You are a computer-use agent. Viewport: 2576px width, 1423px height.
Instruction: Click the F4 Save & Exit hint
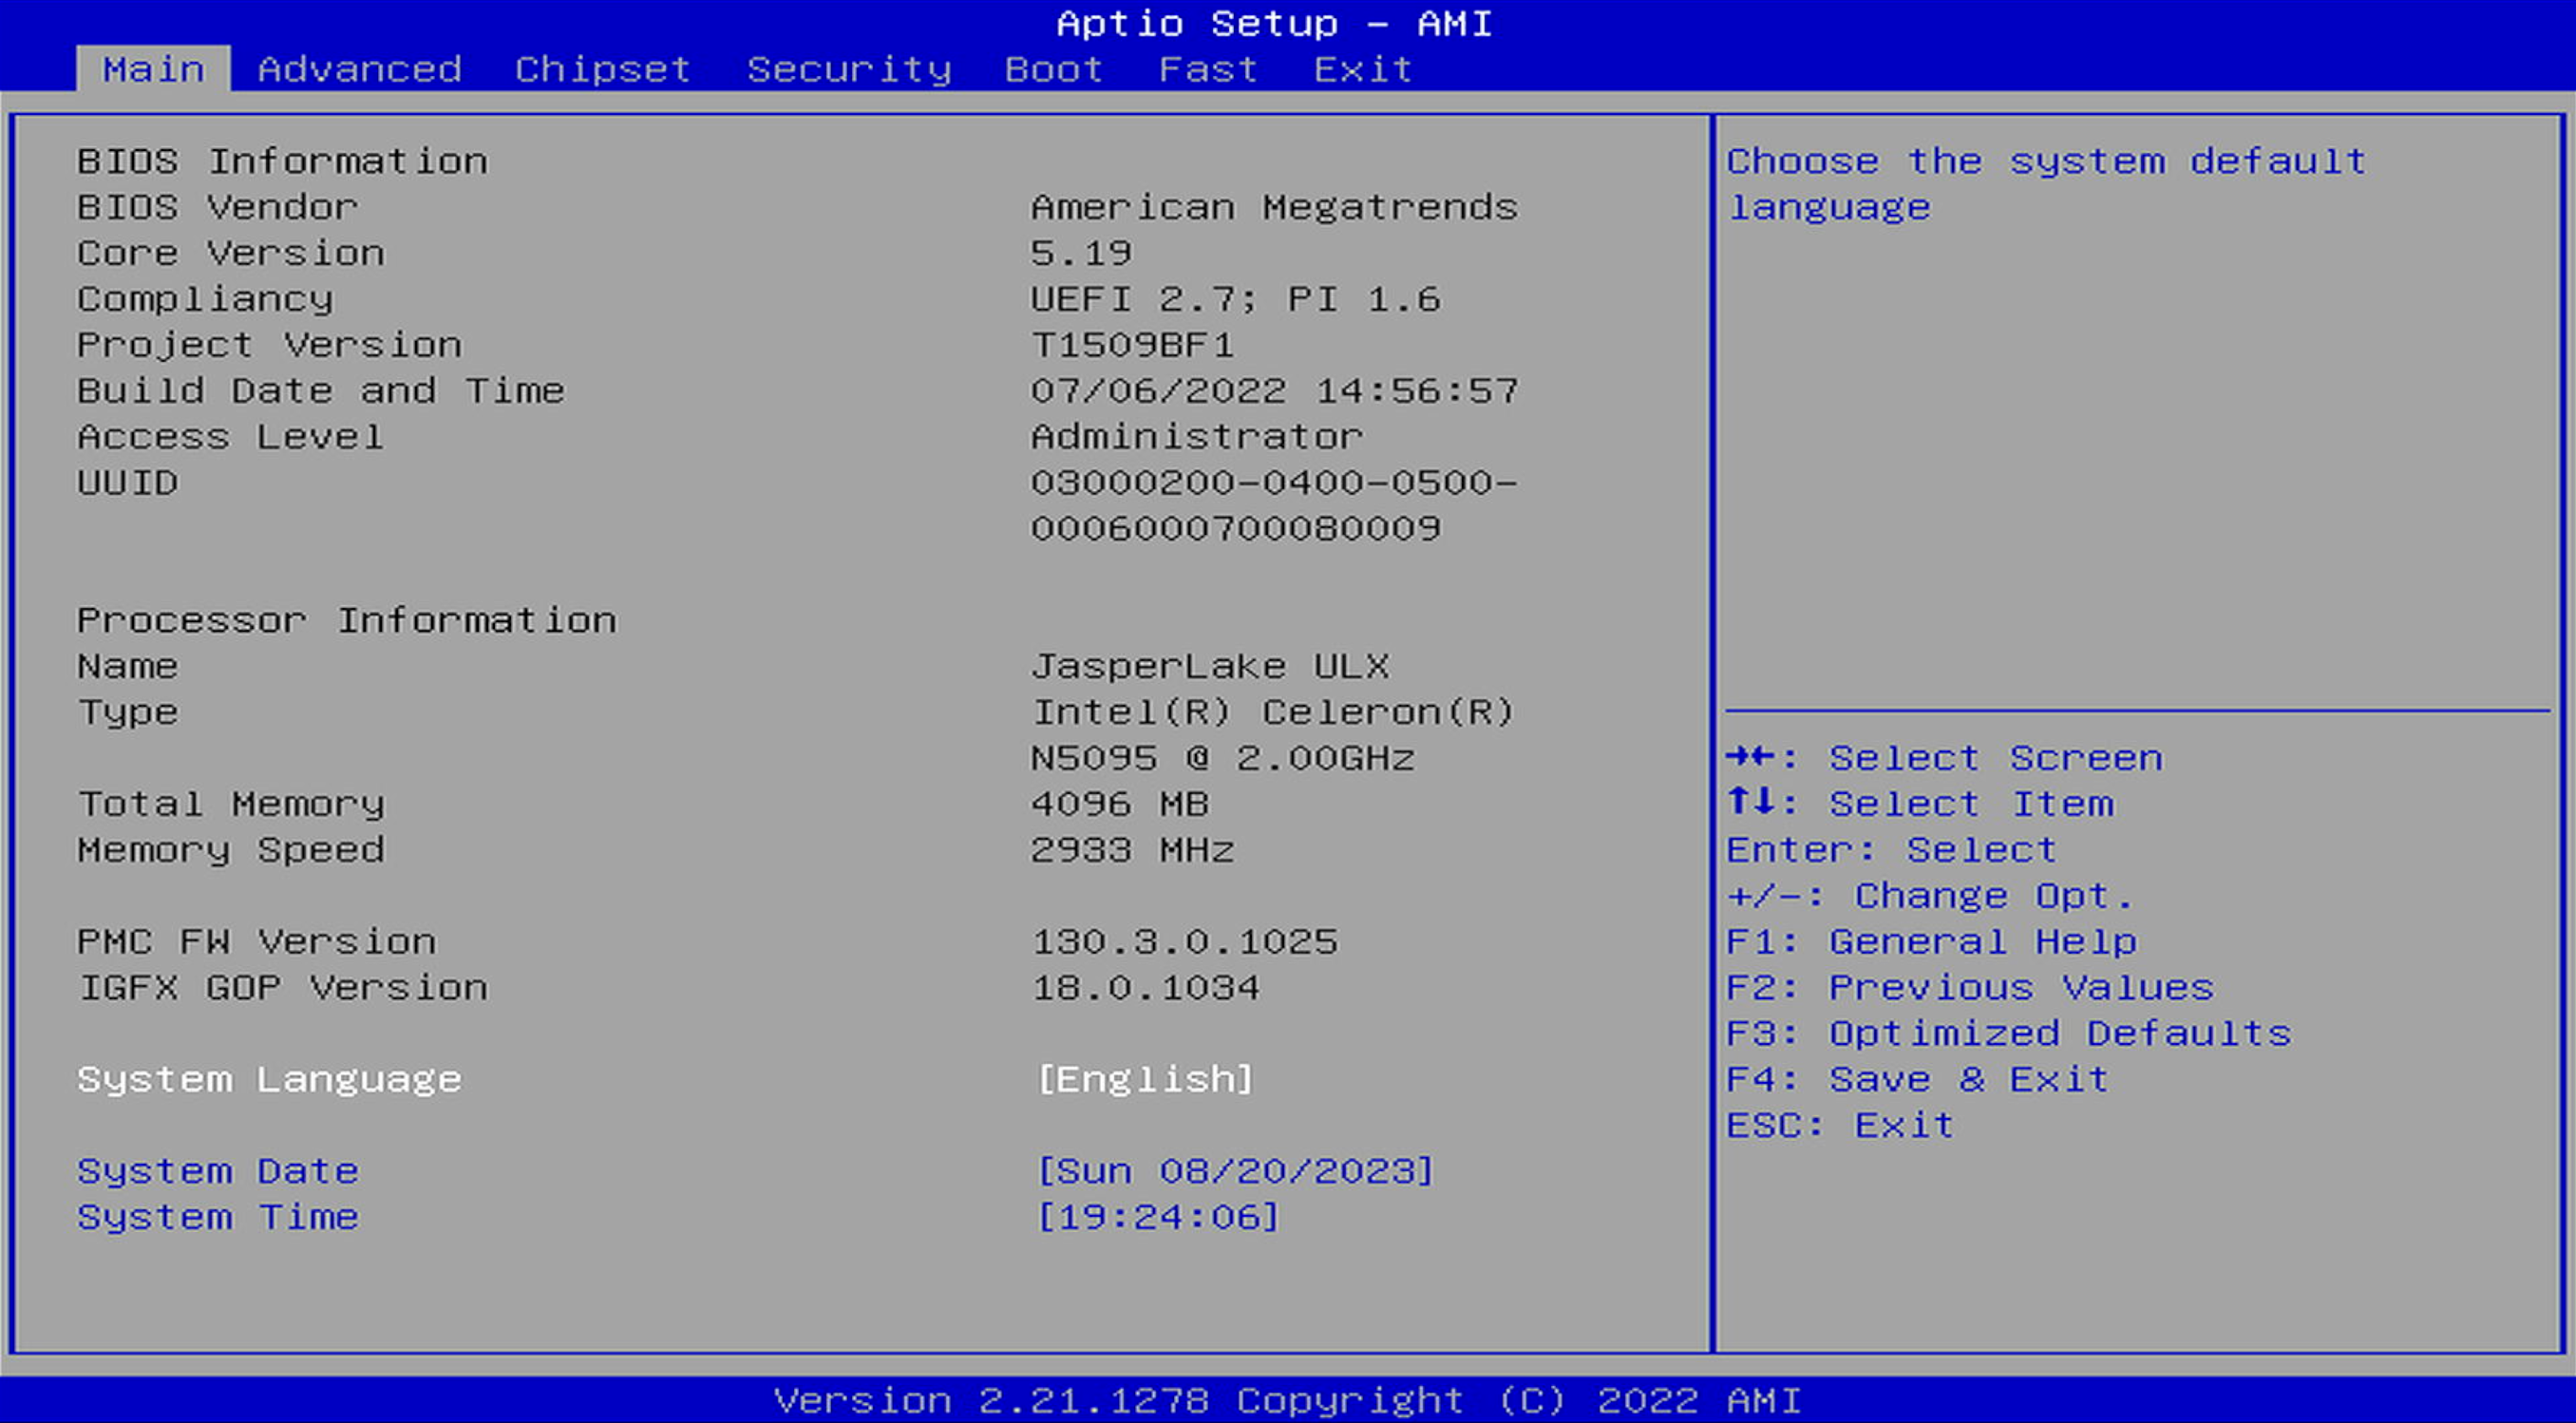pos(1917,1079)
